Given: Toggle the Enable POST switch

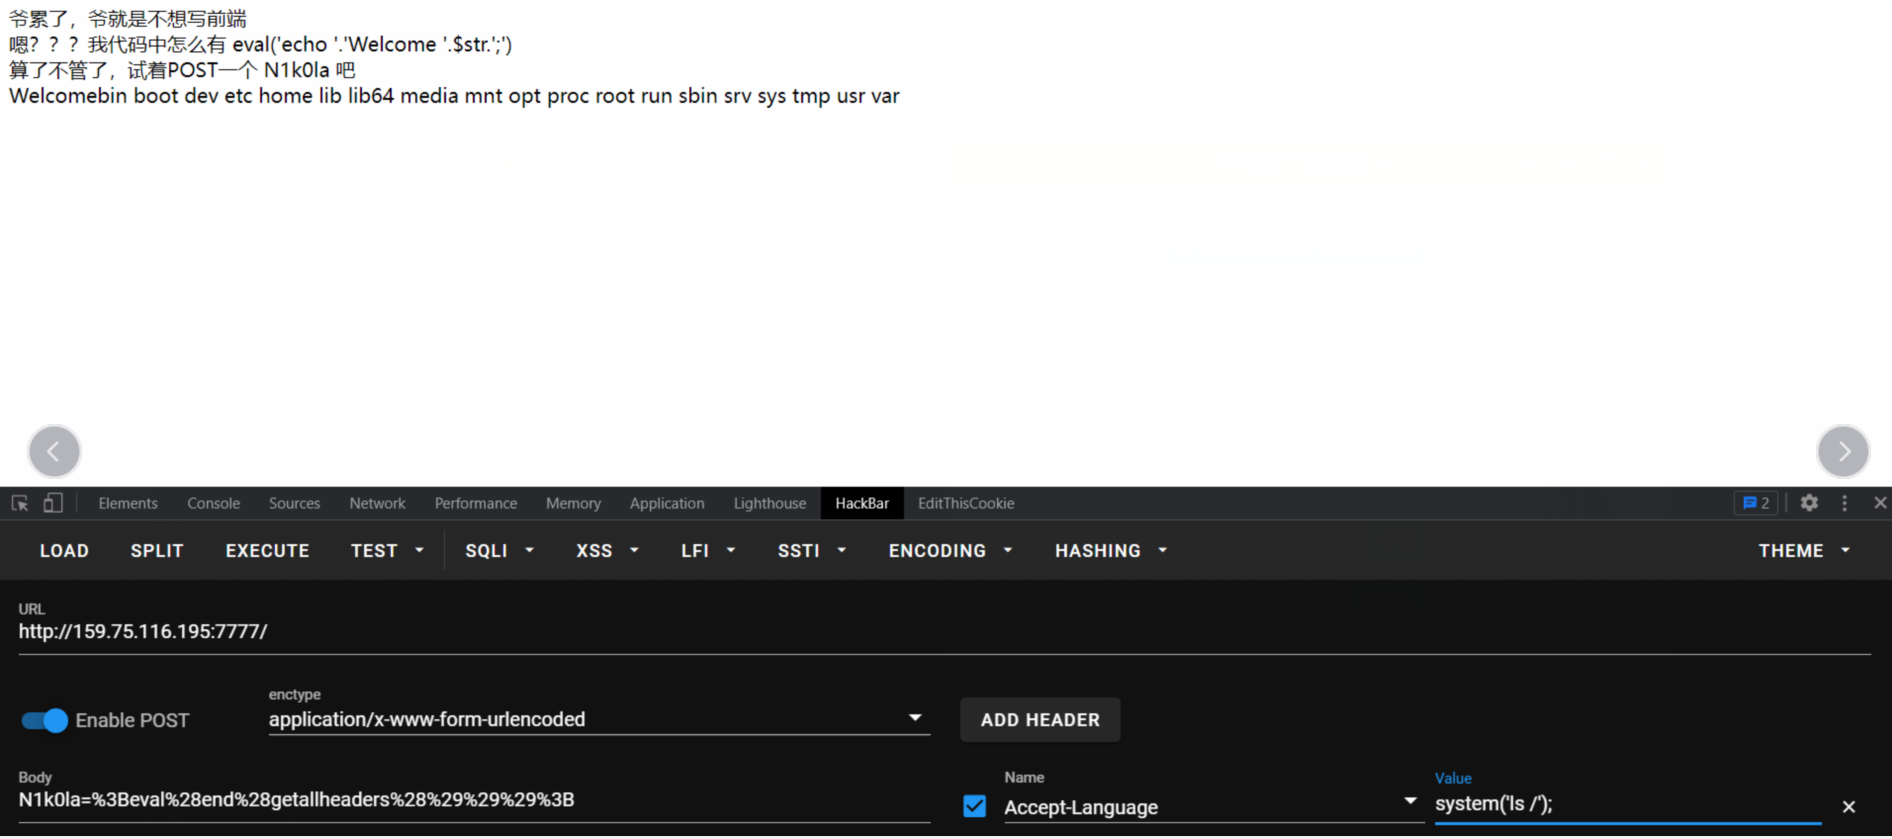Looking at the screenshot, I should pyautogui.click(x=44, y=720).
